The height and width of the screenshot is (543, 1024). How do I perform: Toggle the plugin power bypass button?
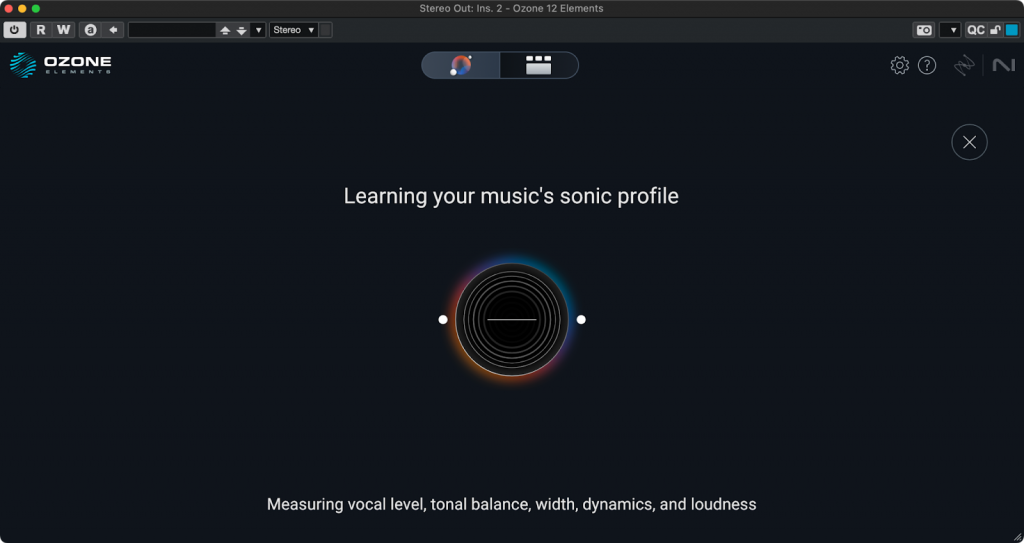pos(15,30)
